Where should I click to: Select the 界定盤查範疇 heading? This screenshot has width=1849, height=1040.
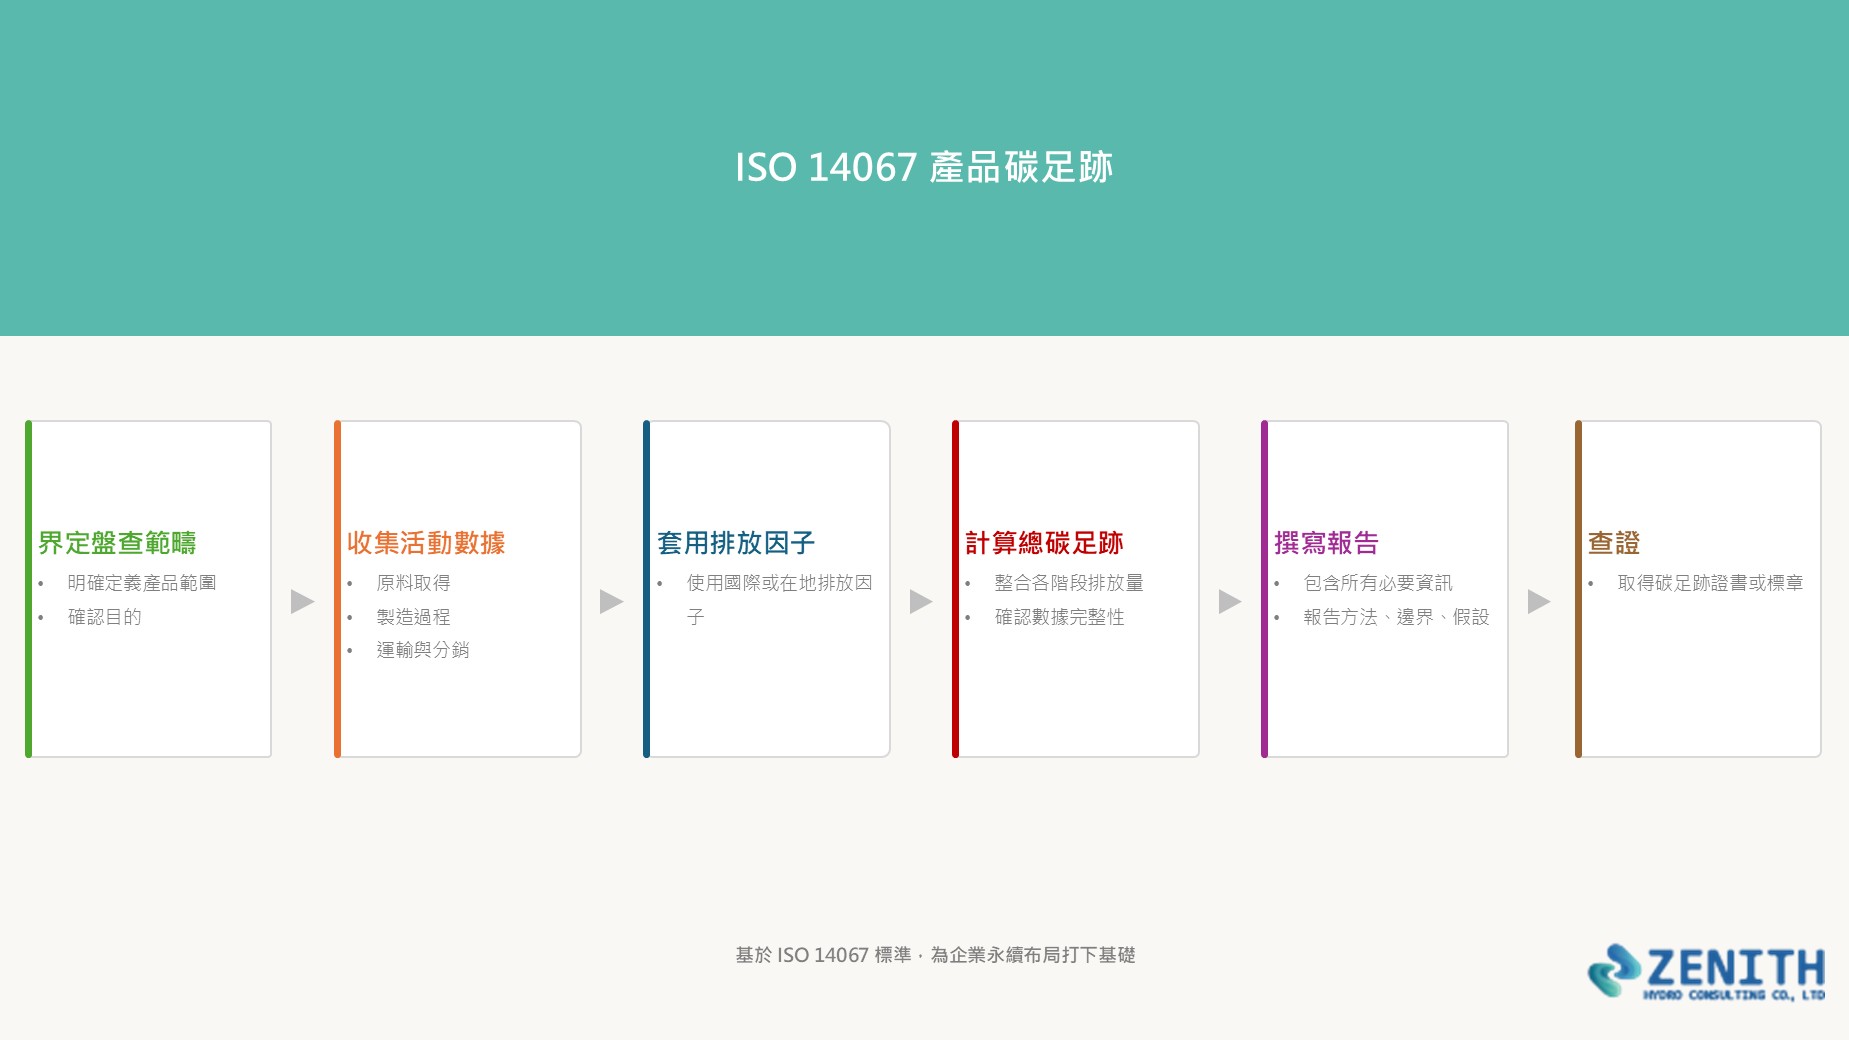[117, 543]
